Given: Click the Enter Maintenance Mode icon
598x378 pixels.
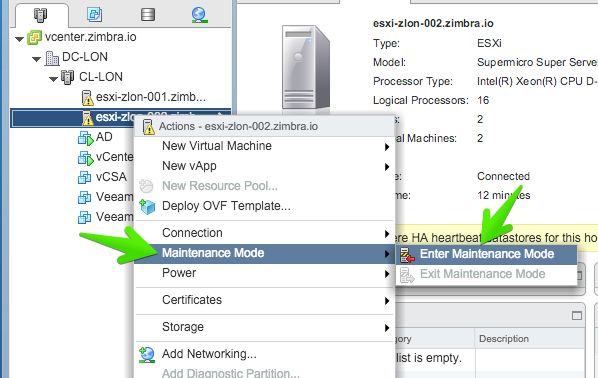Looking at the screenshot, I should click(407, 255).
